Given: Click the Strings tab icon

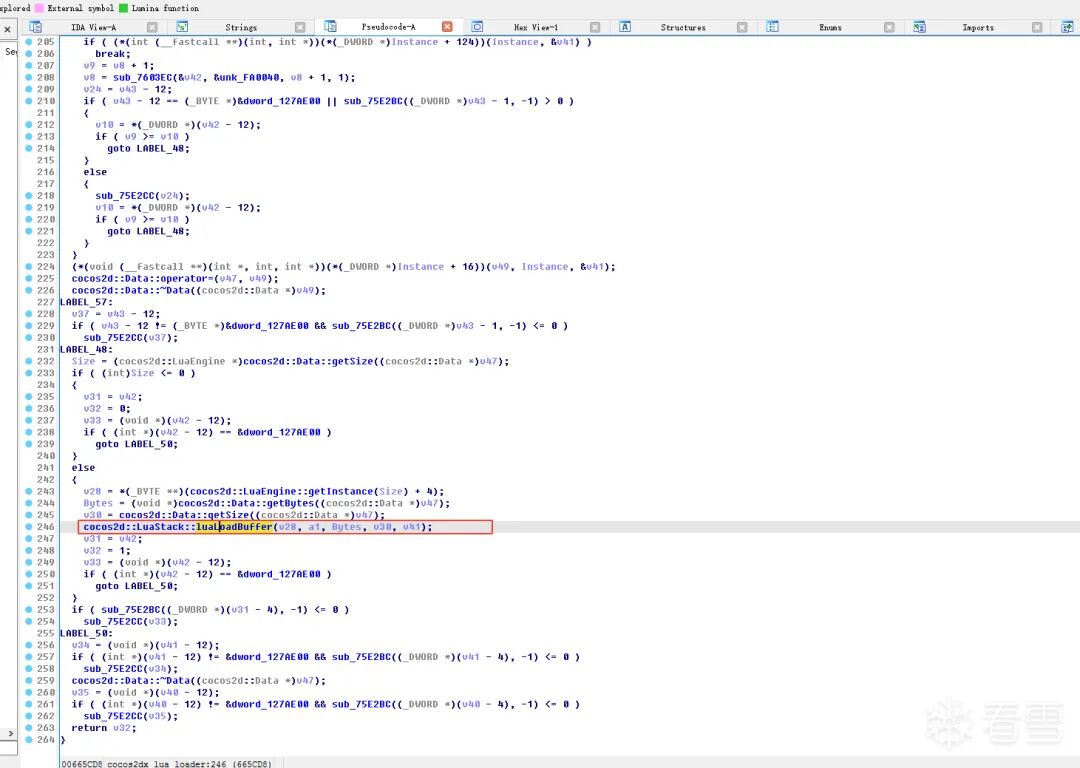Looking at the screenshot, I should [x=183, y=26].
